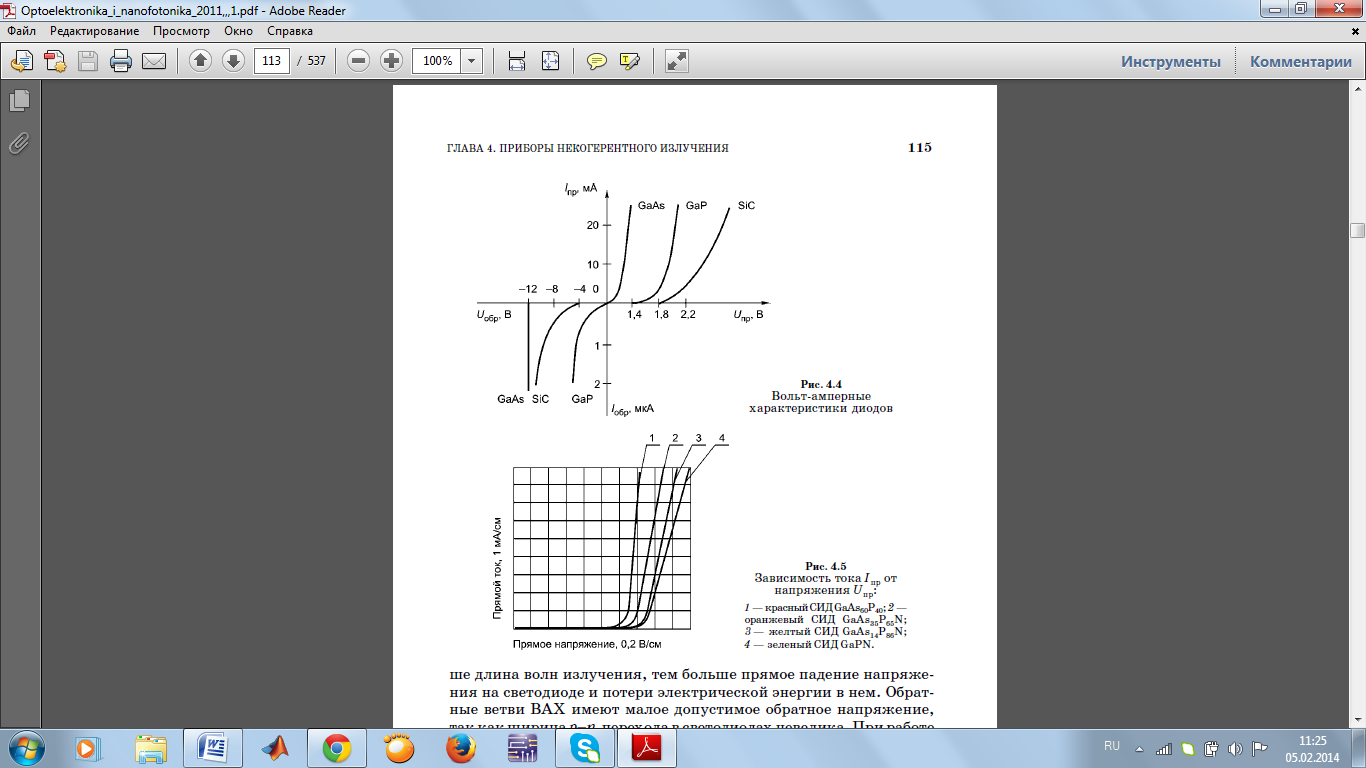The width and height of the screenshot is (1366, 768).
Task: Send file by email with the envelope icon
Action: pyautogui.click(x=153, y=61)
